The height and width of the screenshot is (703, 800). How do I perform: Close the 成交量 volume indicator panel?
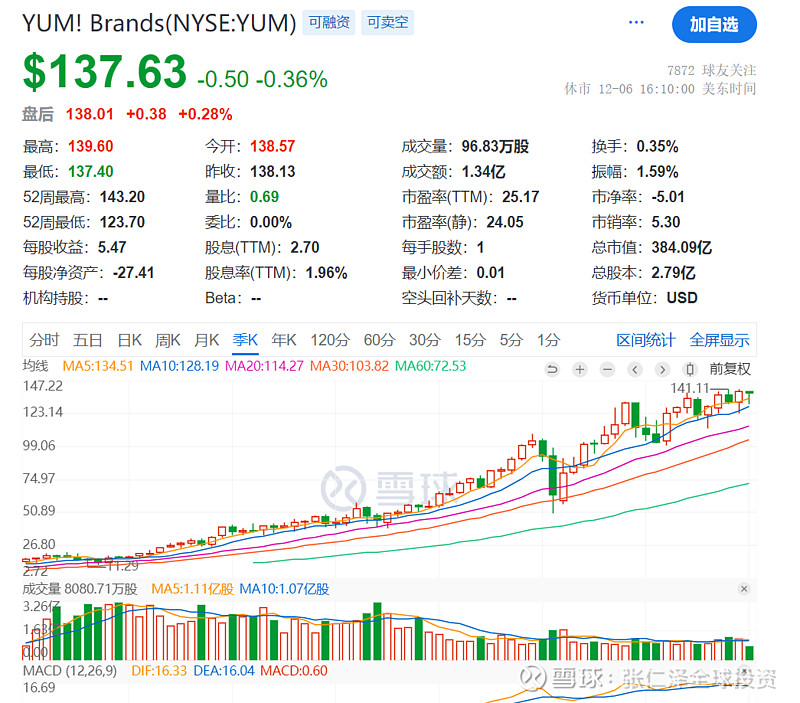(744, 589)
